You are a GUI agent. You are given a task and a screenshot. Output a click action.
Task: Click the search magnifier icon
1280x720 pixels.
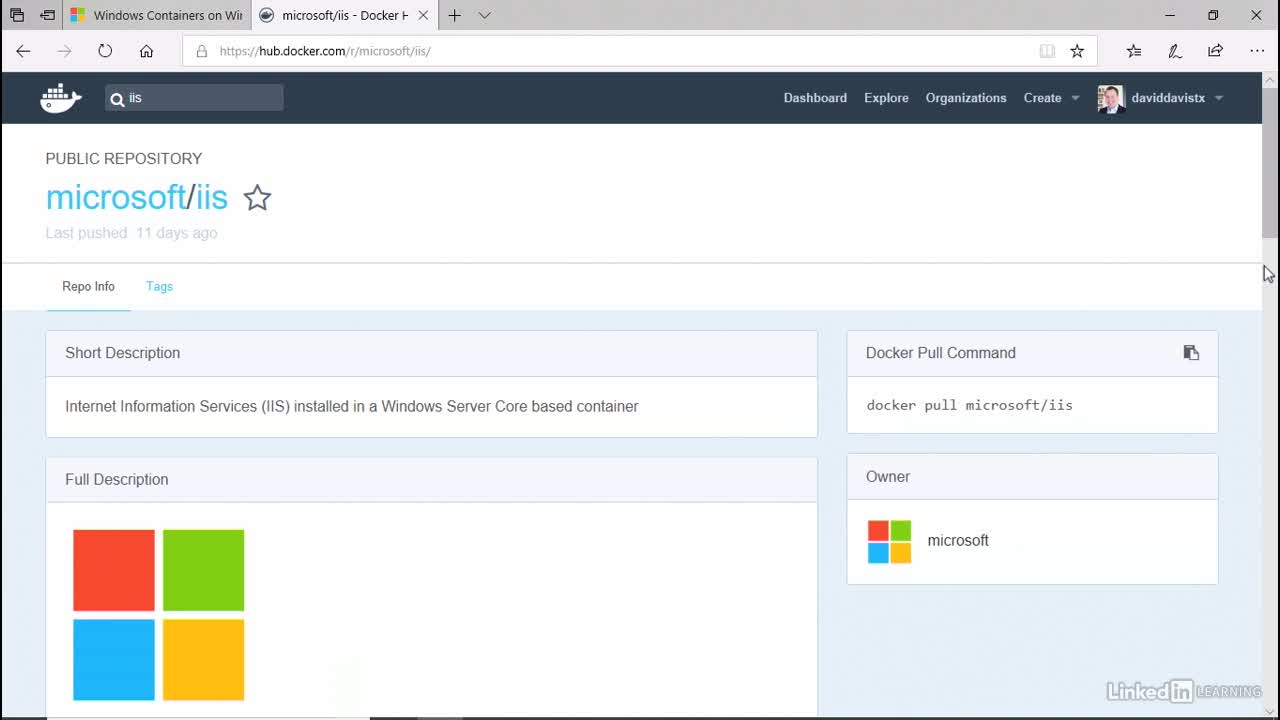(117, 98)
